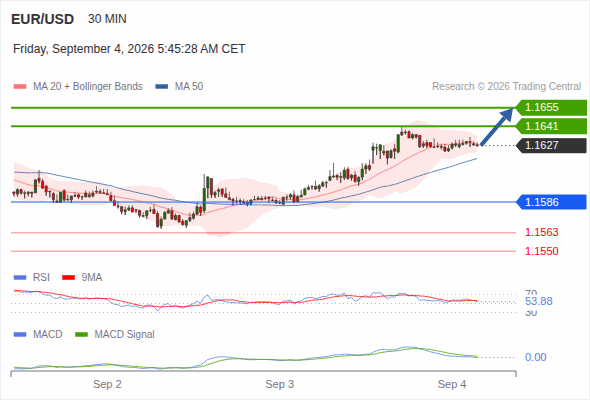This screenshot has height=400, width=590.
Task: Click the Sep 2 date axis label
Action: (x=107, y=384)
